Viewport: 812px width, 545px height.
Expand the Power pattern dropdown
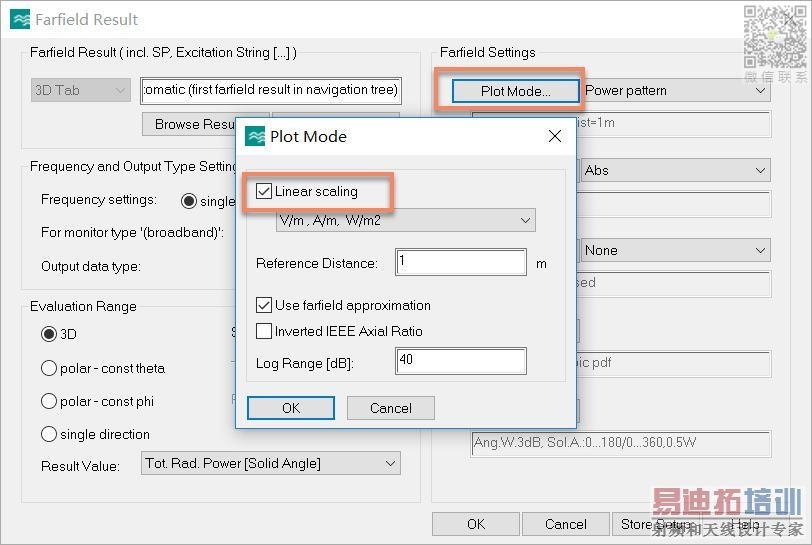pos(674,90)
